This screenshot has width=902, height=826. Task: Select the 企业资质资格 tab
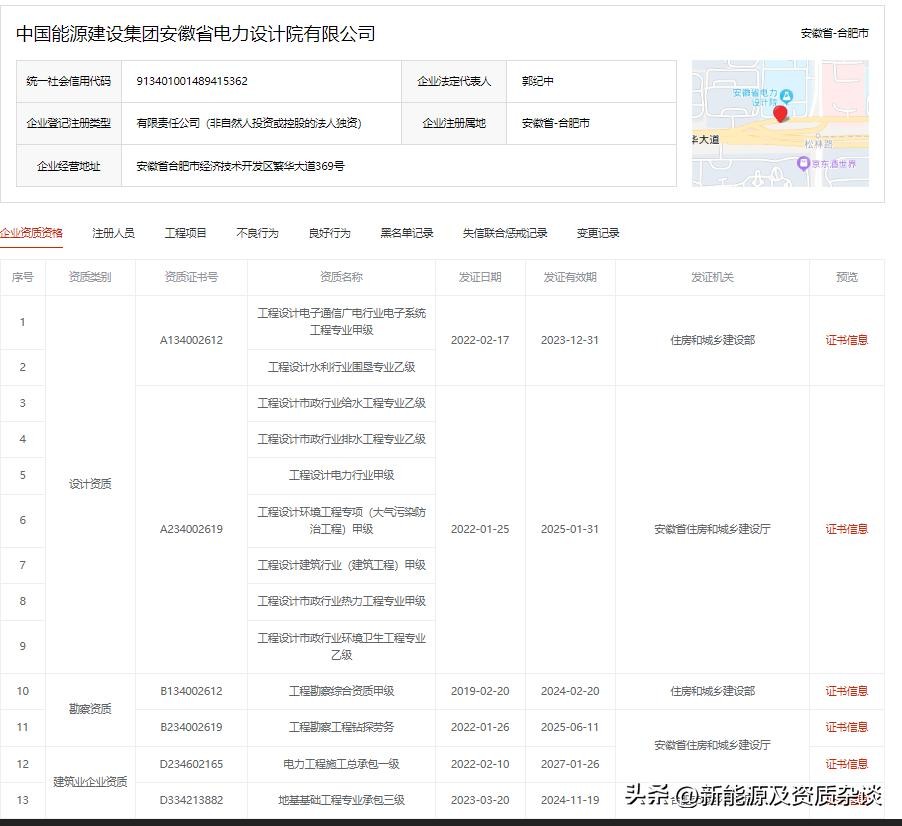[x=31, y=233]
